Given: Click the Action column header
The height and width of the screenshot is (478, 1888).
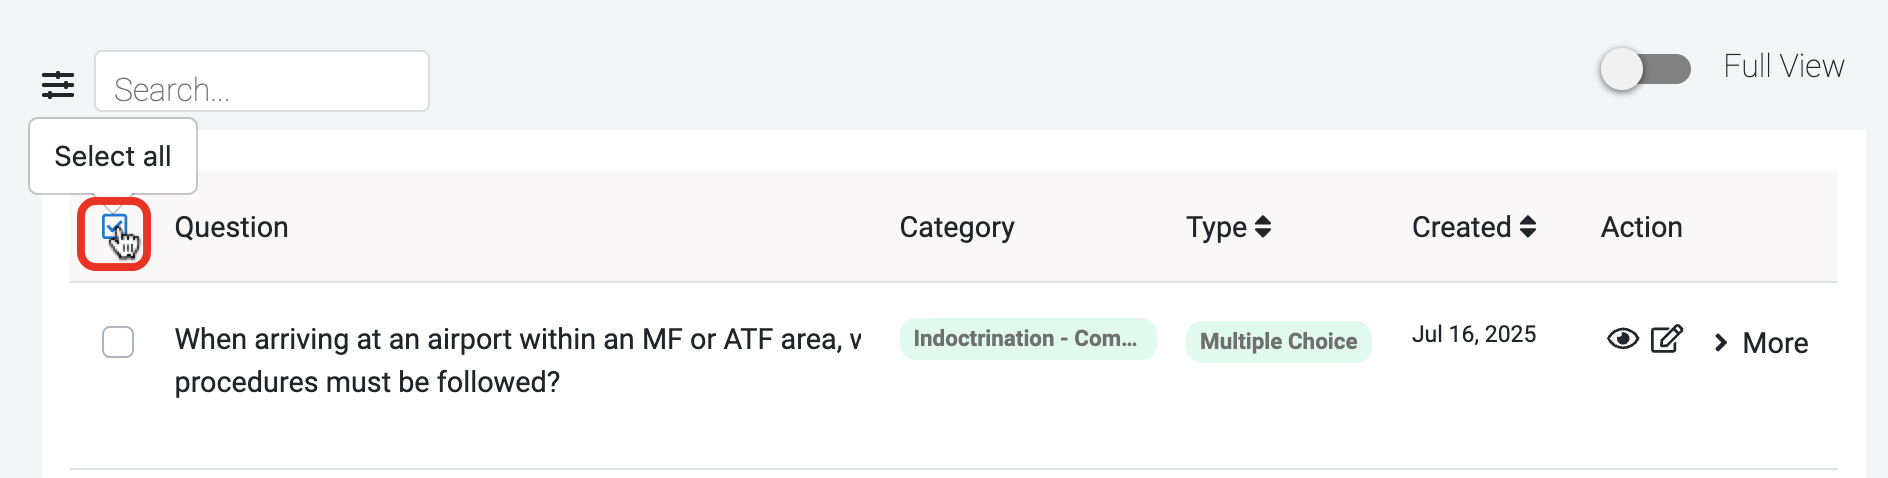Looking at the screenshot, I should tap(1641, 228).
